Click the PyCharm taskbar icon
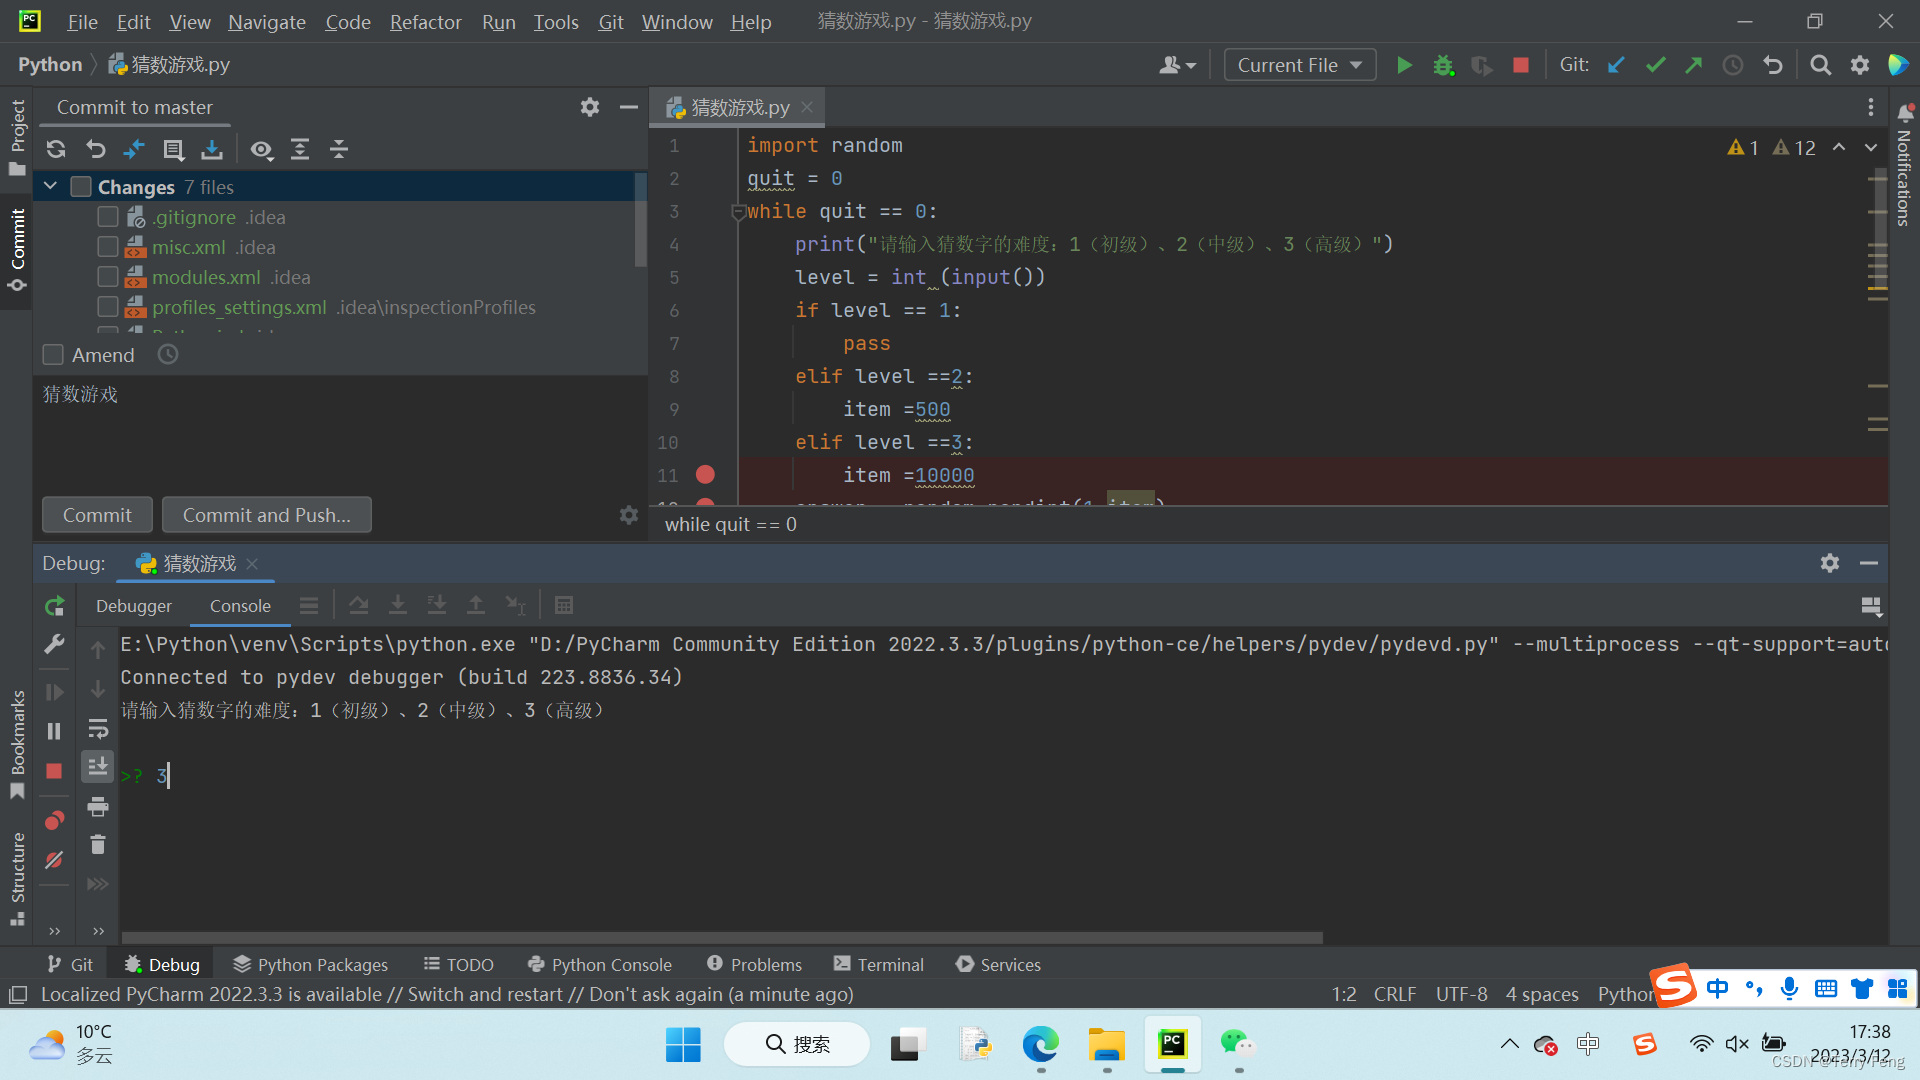This screenshot has width=1920, height=1080. pyautogui.click(x=1171, y=1043)
